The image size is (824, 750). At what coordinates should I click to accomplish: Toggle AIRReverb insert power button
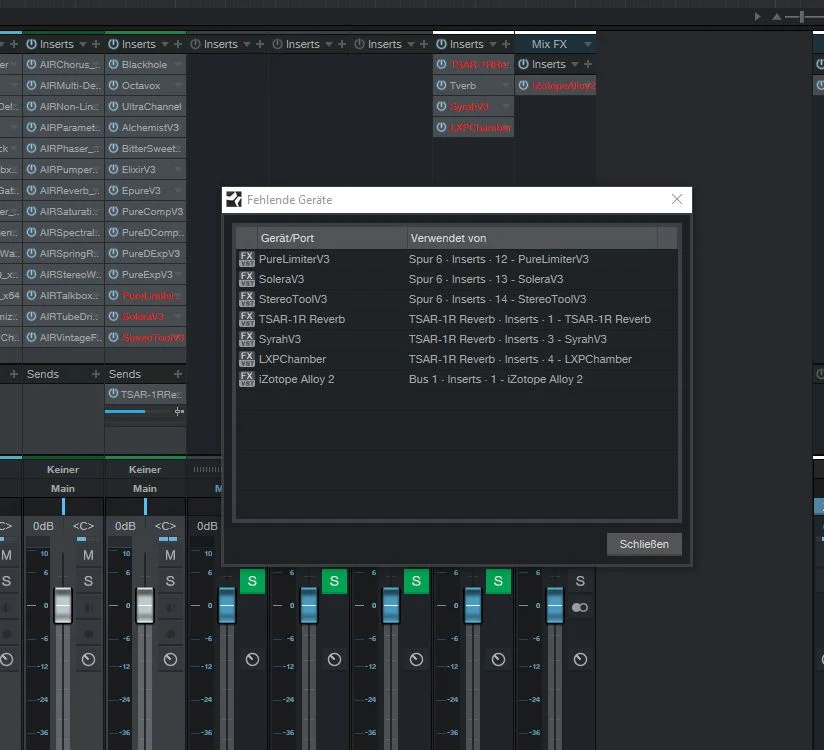coord(32,190)
